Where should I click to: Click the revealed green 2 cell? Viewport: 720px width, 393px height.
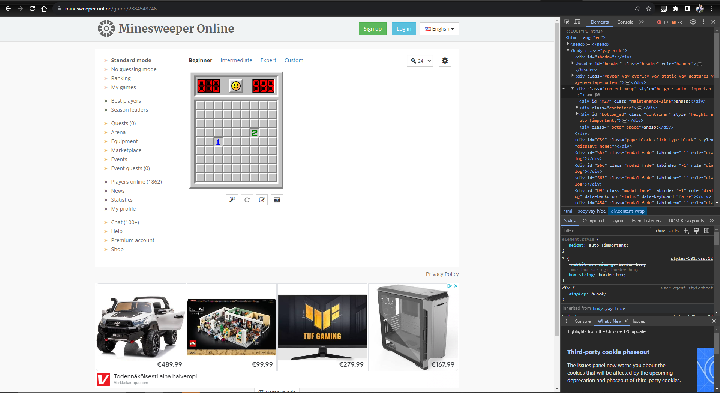(254, 133)
